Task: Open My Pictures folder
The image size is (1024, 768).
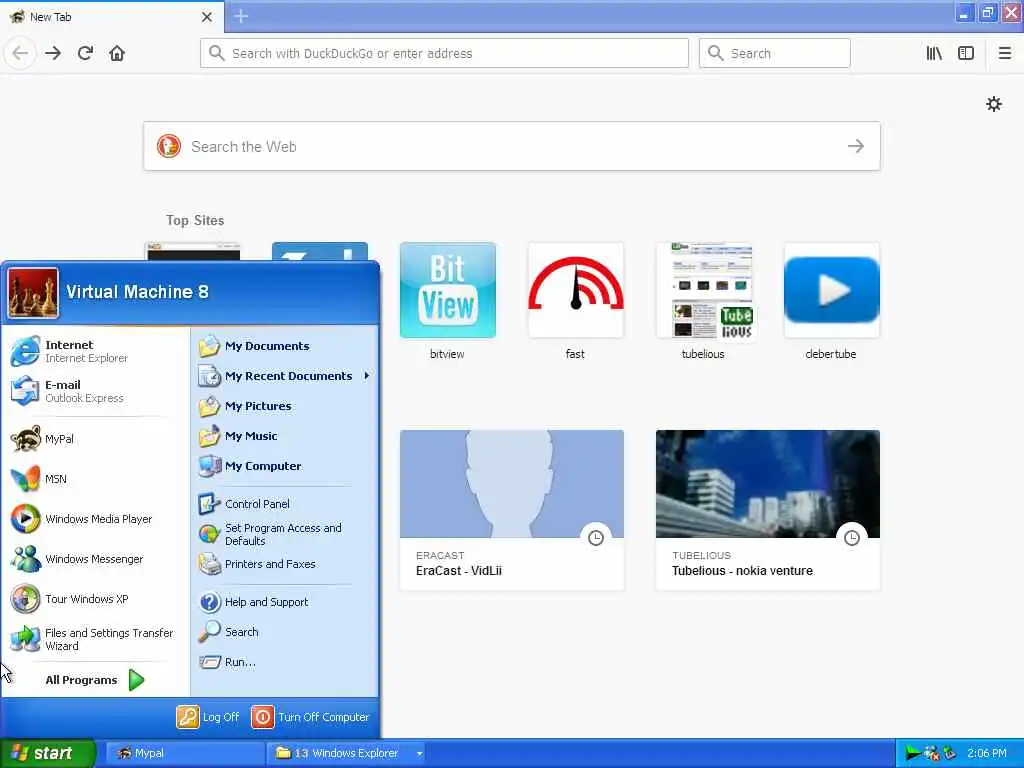Action: click(285, 406)
